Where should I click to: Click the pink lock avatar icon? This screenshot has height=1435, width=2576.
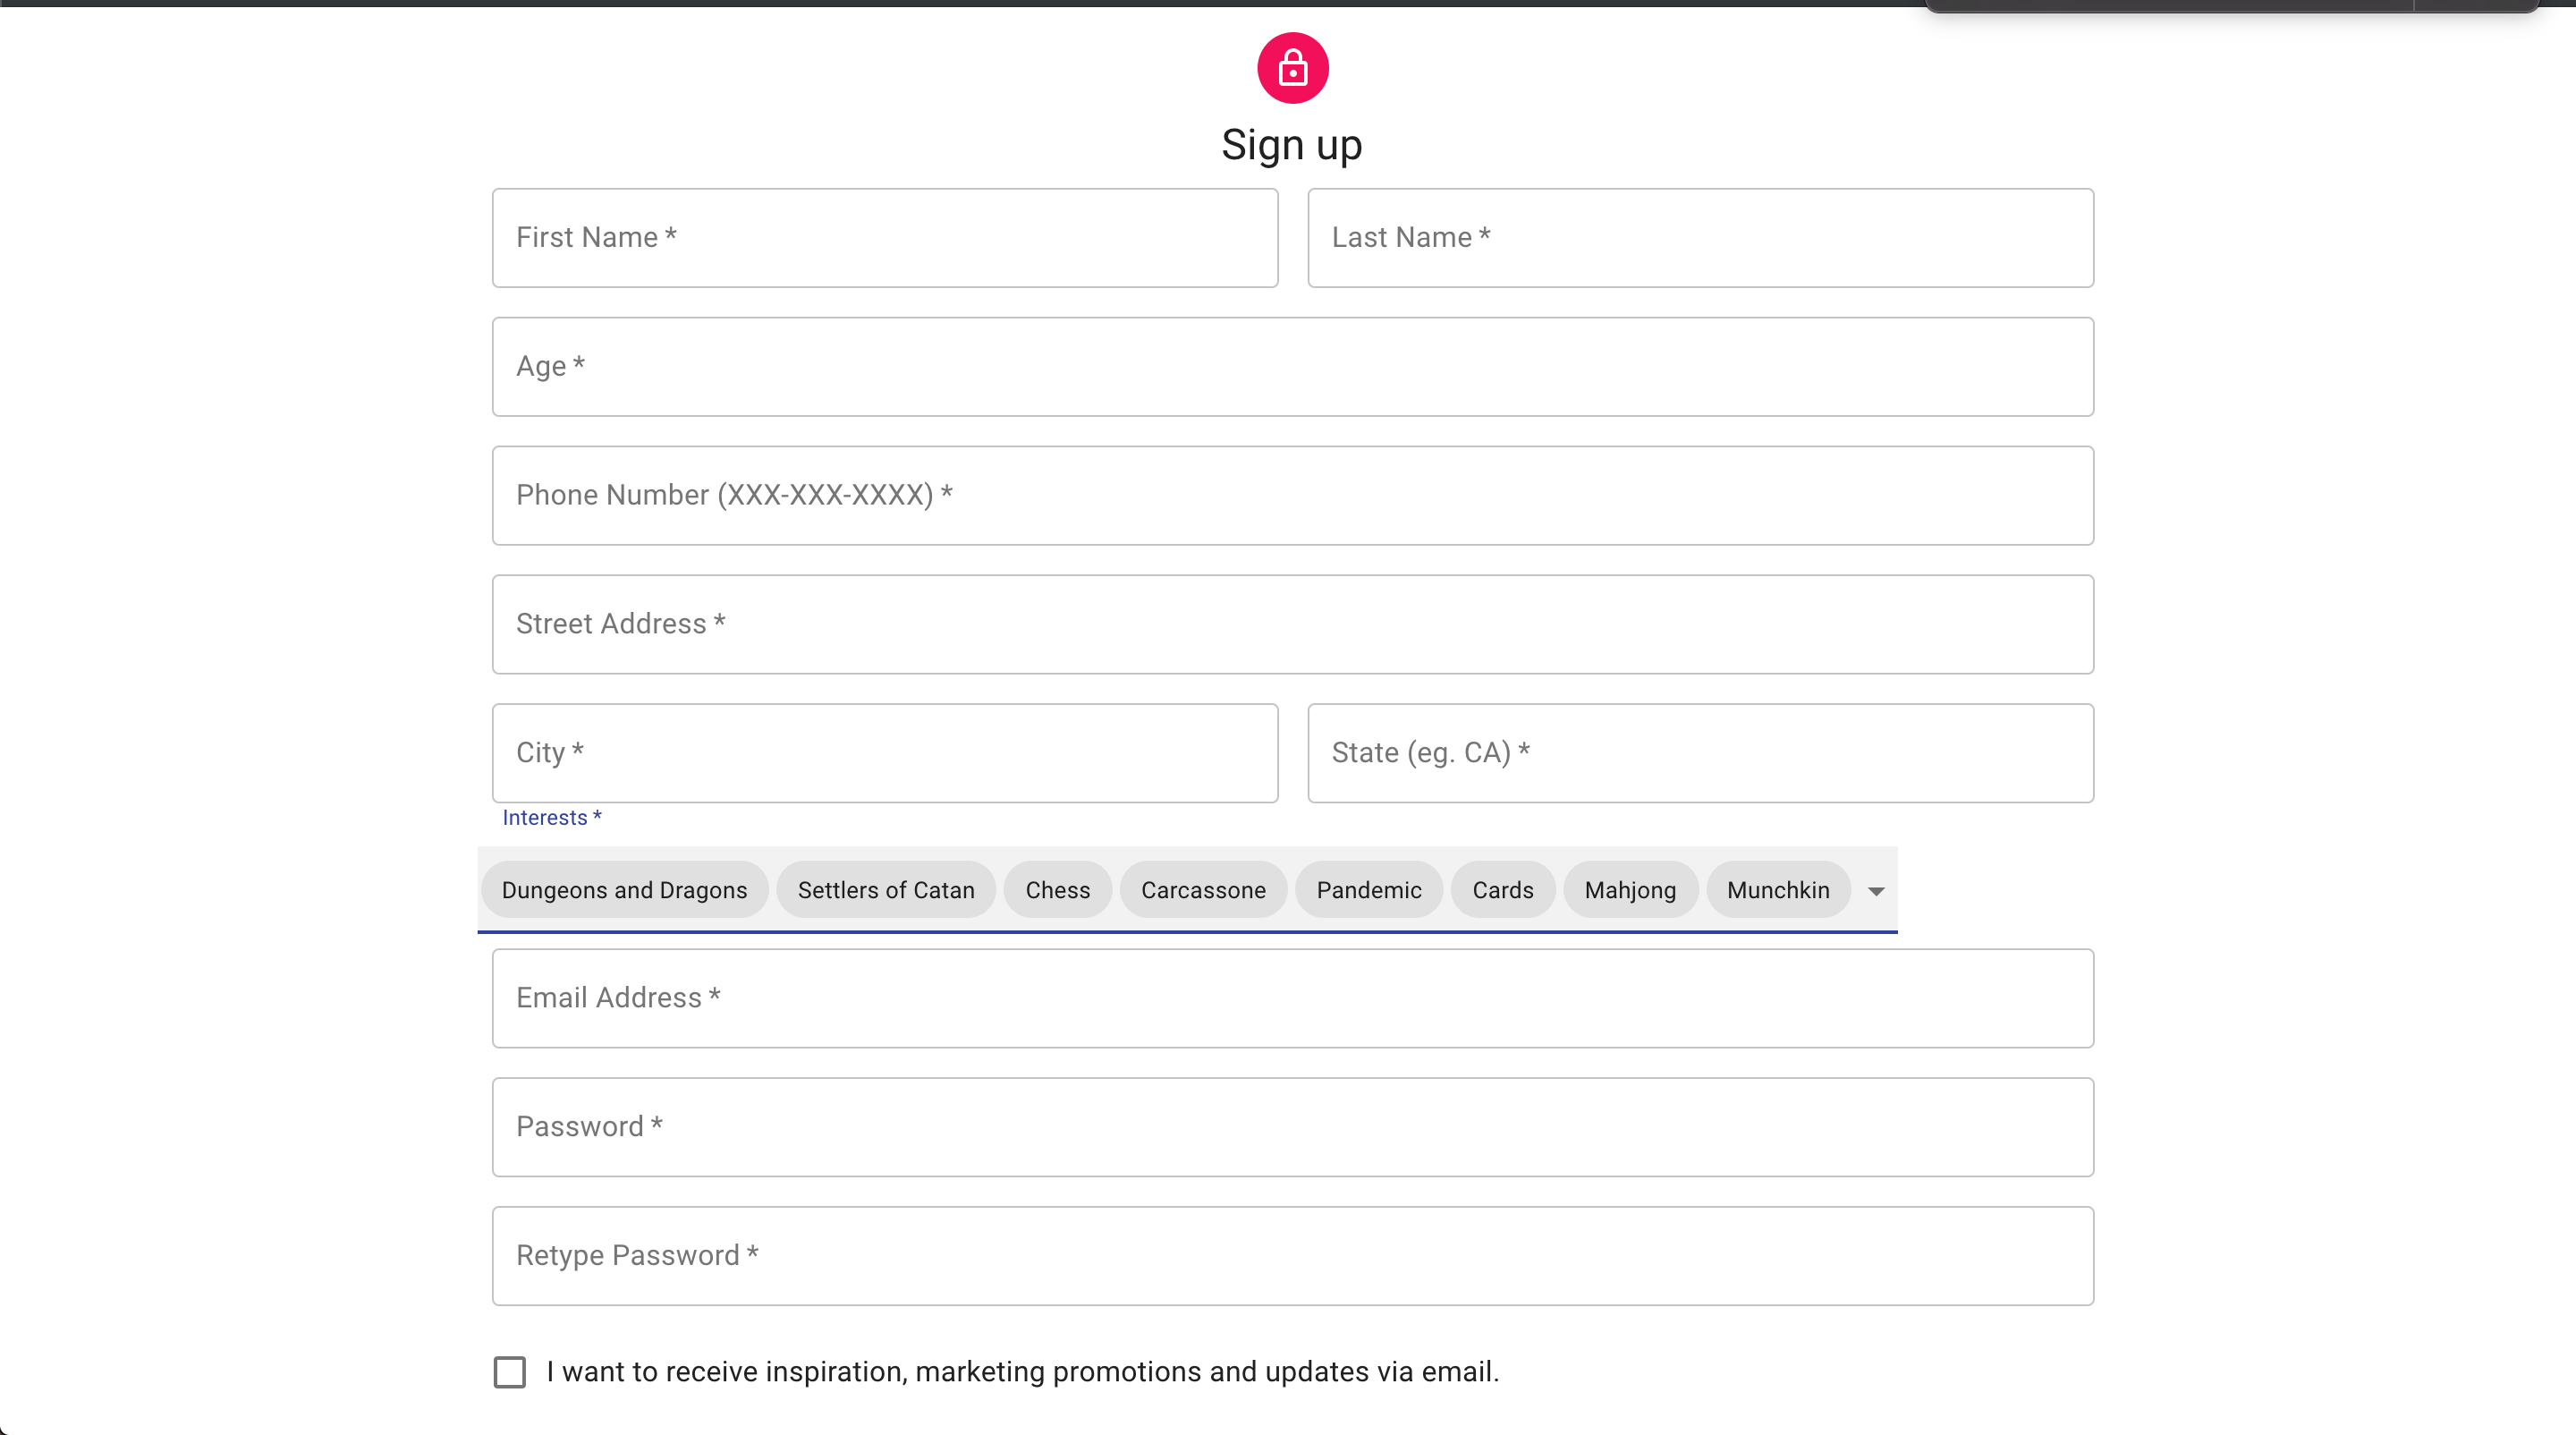(1292, 68)
